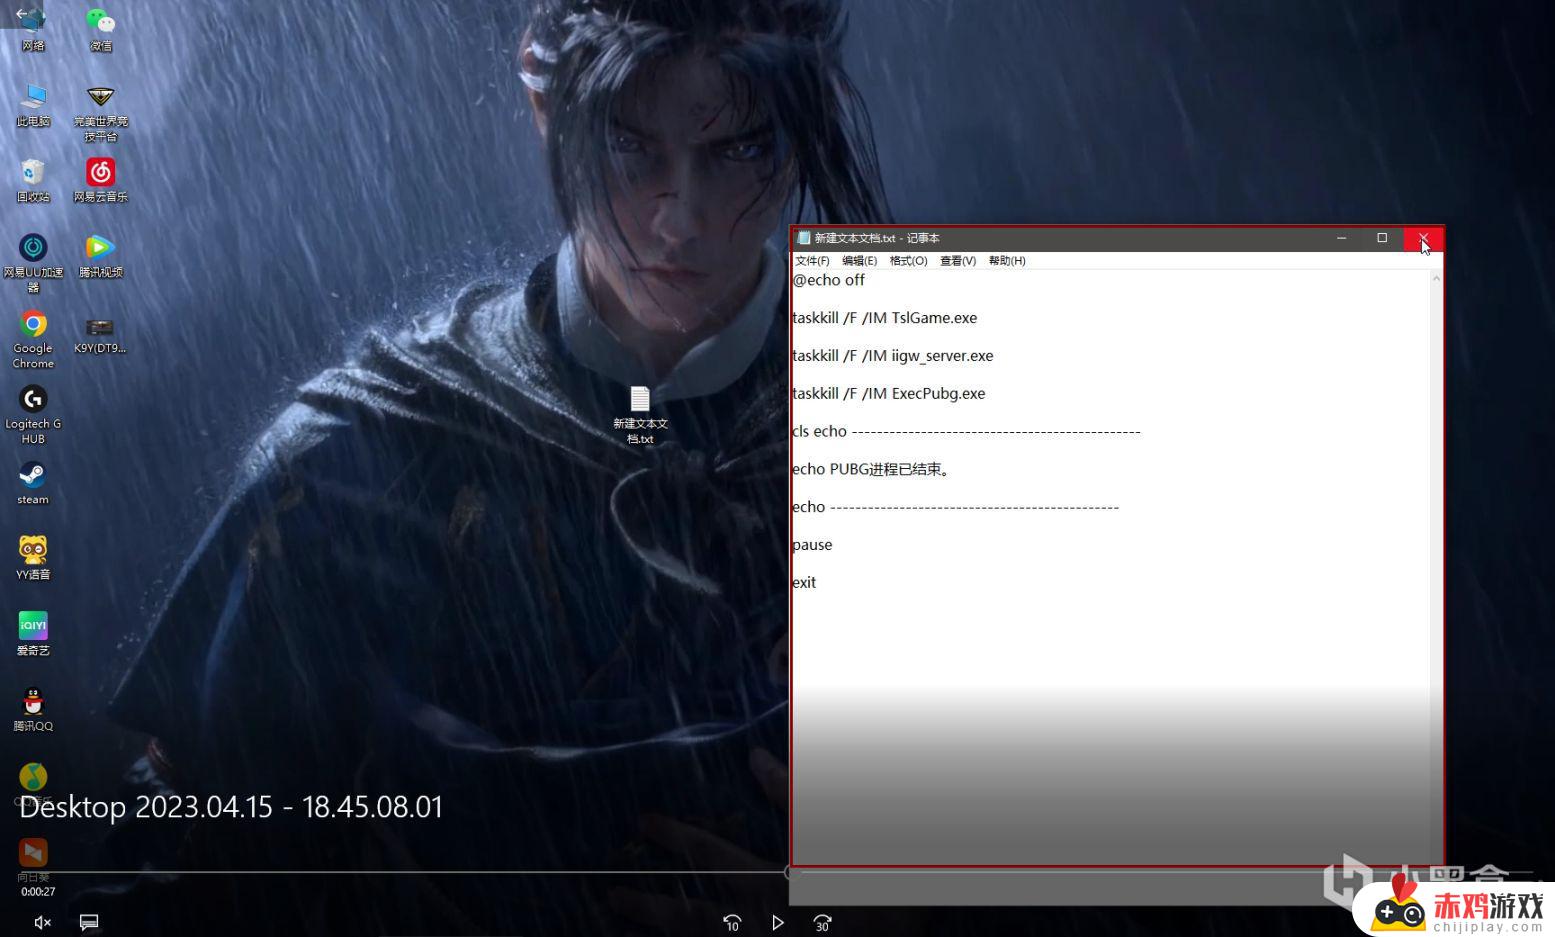This screenshot has width=1555, height=937.
Task: Open the 格式(O) menu in Notepad
Action: click(x=908, y=260)
